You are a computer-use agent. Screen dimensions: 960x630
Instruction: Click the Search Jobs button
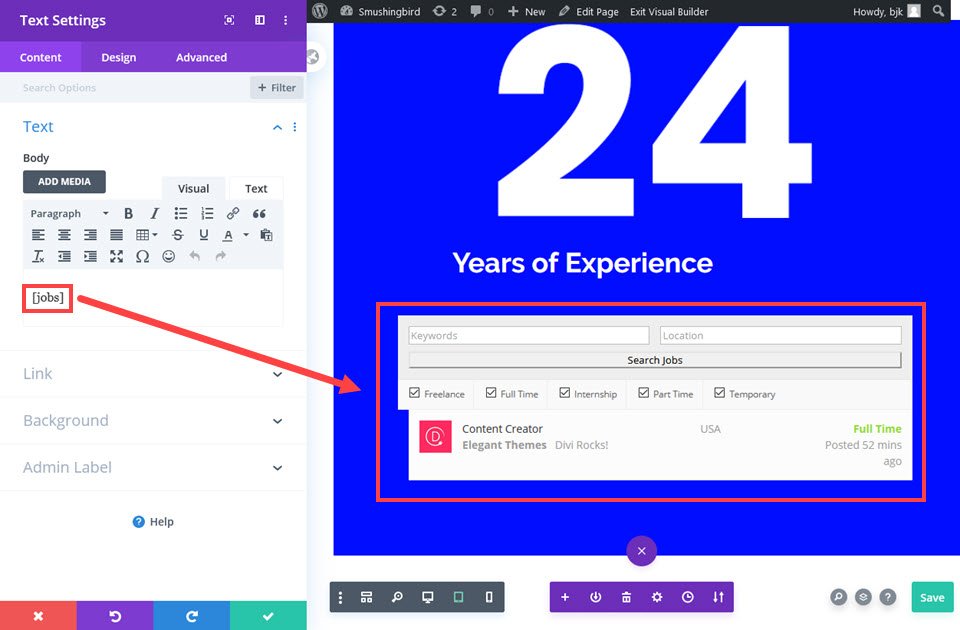click(x=654, y=360)
